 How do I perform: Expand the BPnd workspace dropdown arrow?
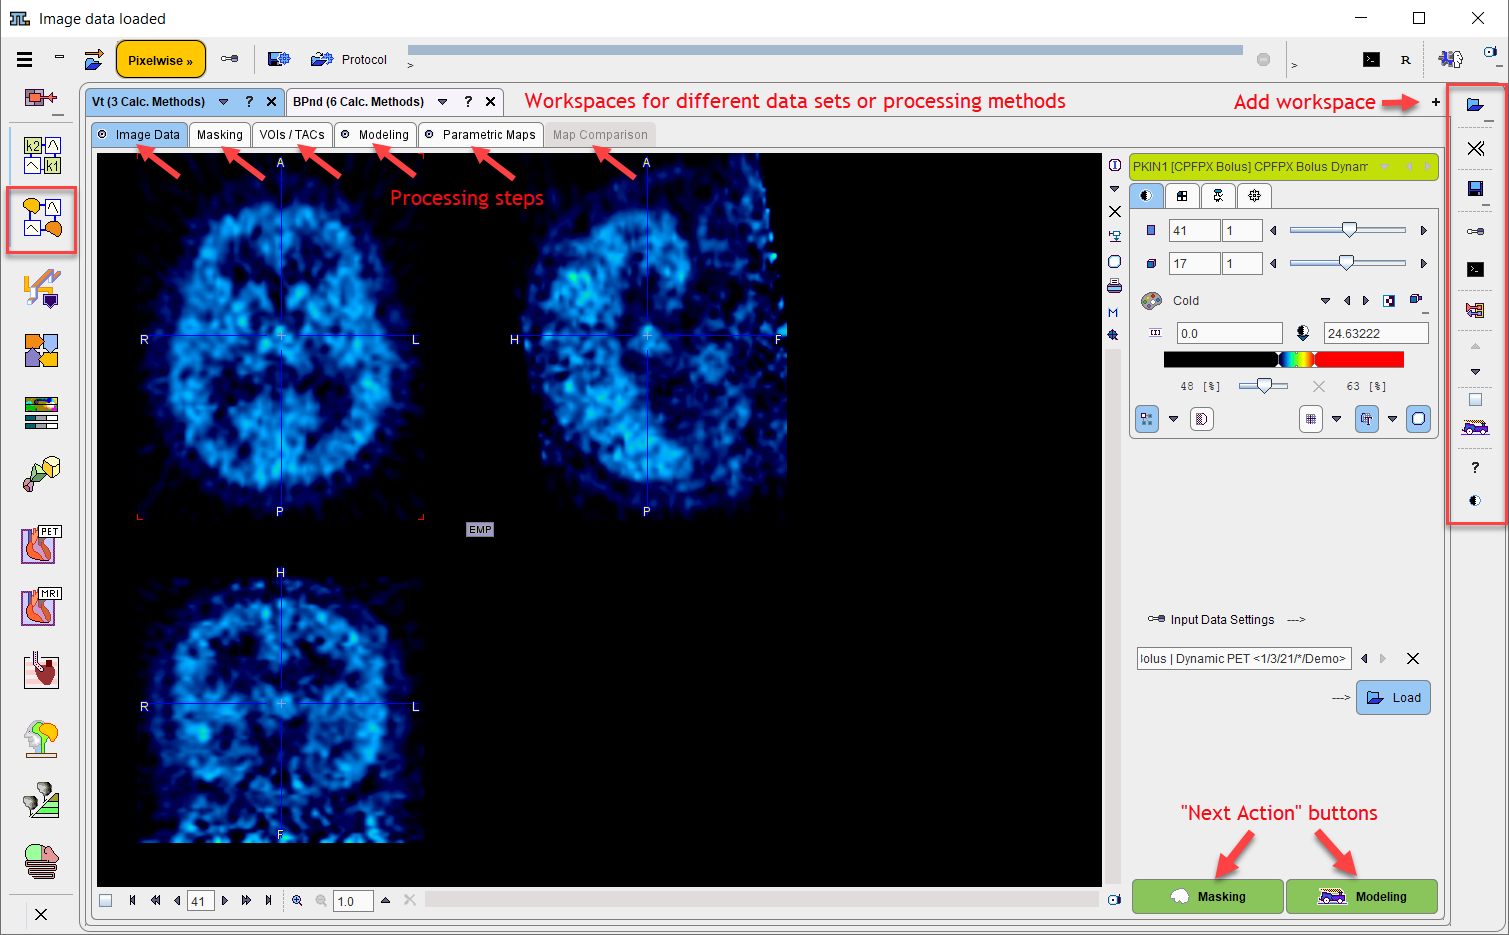[442, 102]
